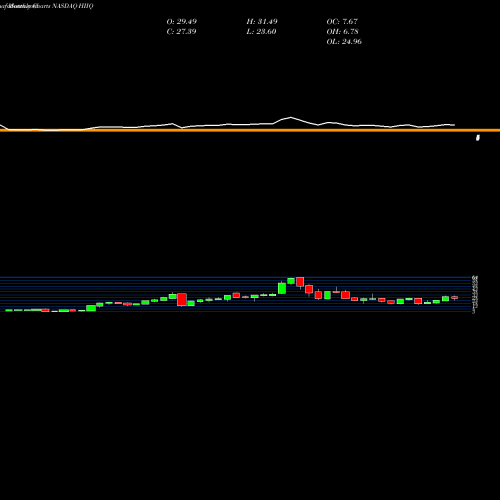Select the close value C: 27.39
Screen dimensions: 500x500
click(181, 32)
